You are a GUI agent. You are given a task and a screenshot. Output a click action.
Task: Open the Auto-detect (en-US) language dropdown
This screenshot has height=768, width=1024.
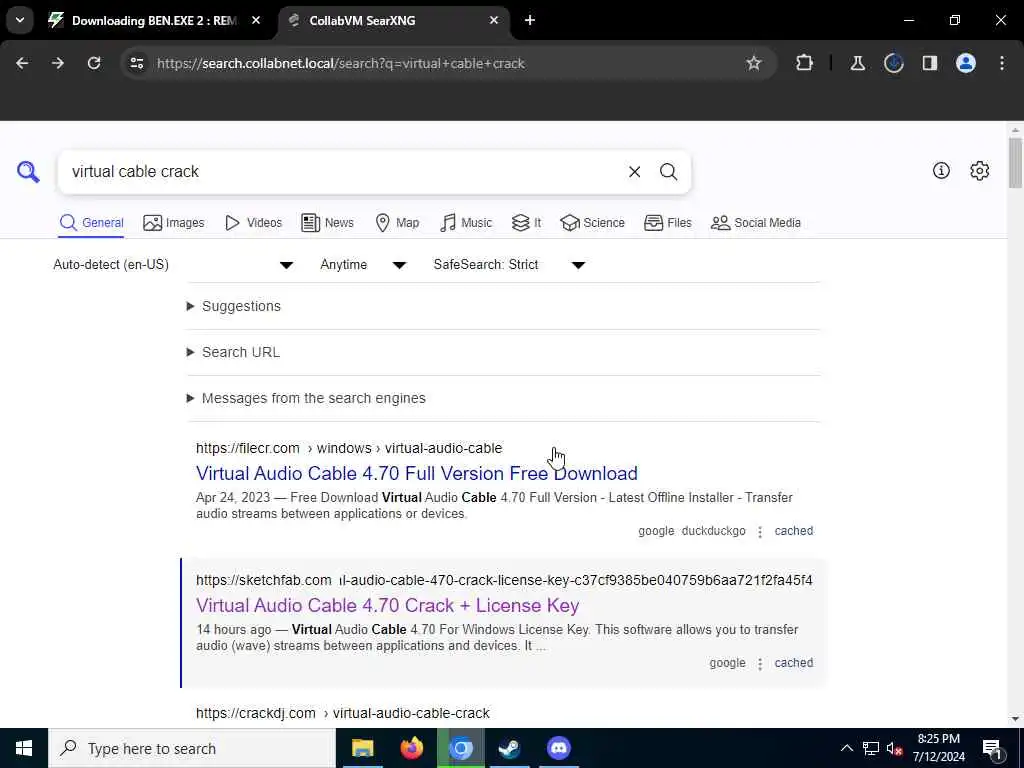coord(173,264)
